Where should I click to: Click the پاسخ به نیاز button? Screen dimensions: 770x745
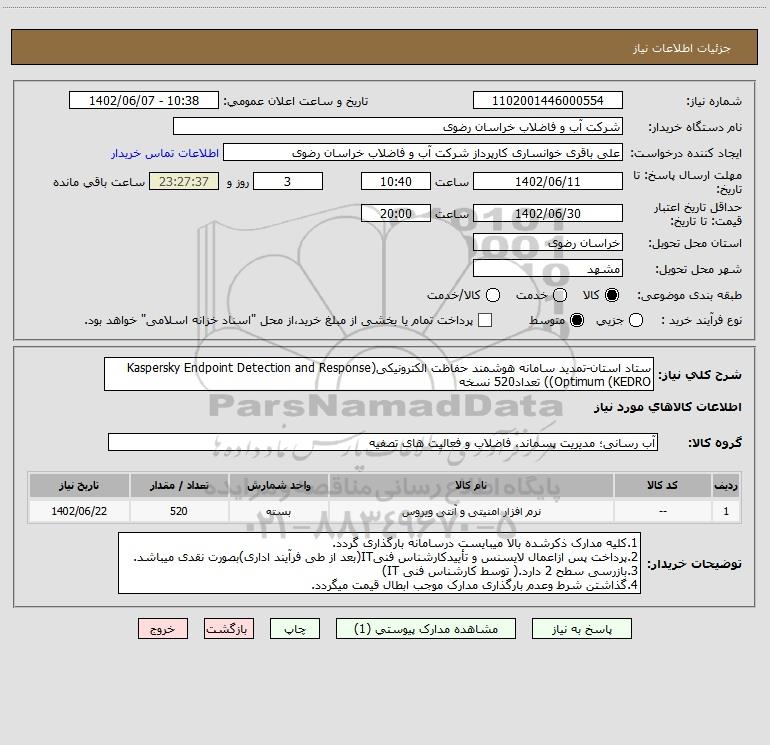pyautogui.click(x=582, y=629)
